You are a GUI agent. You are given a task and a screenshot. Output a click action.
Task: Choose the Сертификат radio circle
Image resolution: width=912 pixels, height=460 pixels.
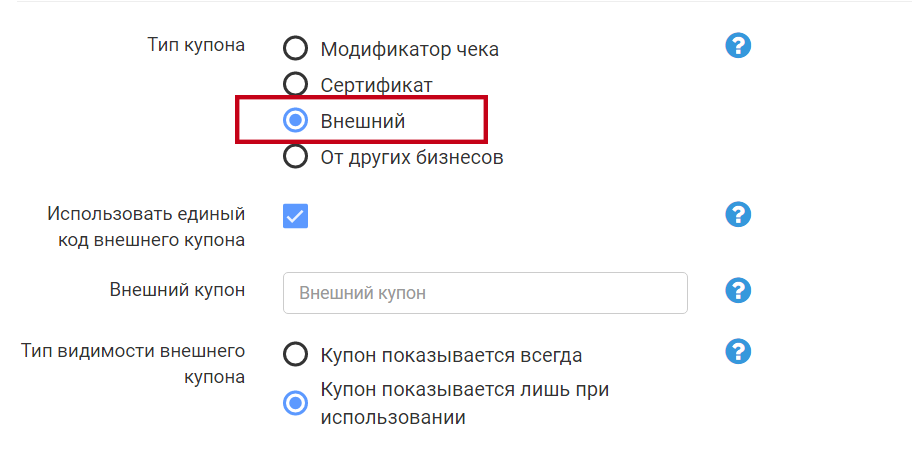coord(295,84)
